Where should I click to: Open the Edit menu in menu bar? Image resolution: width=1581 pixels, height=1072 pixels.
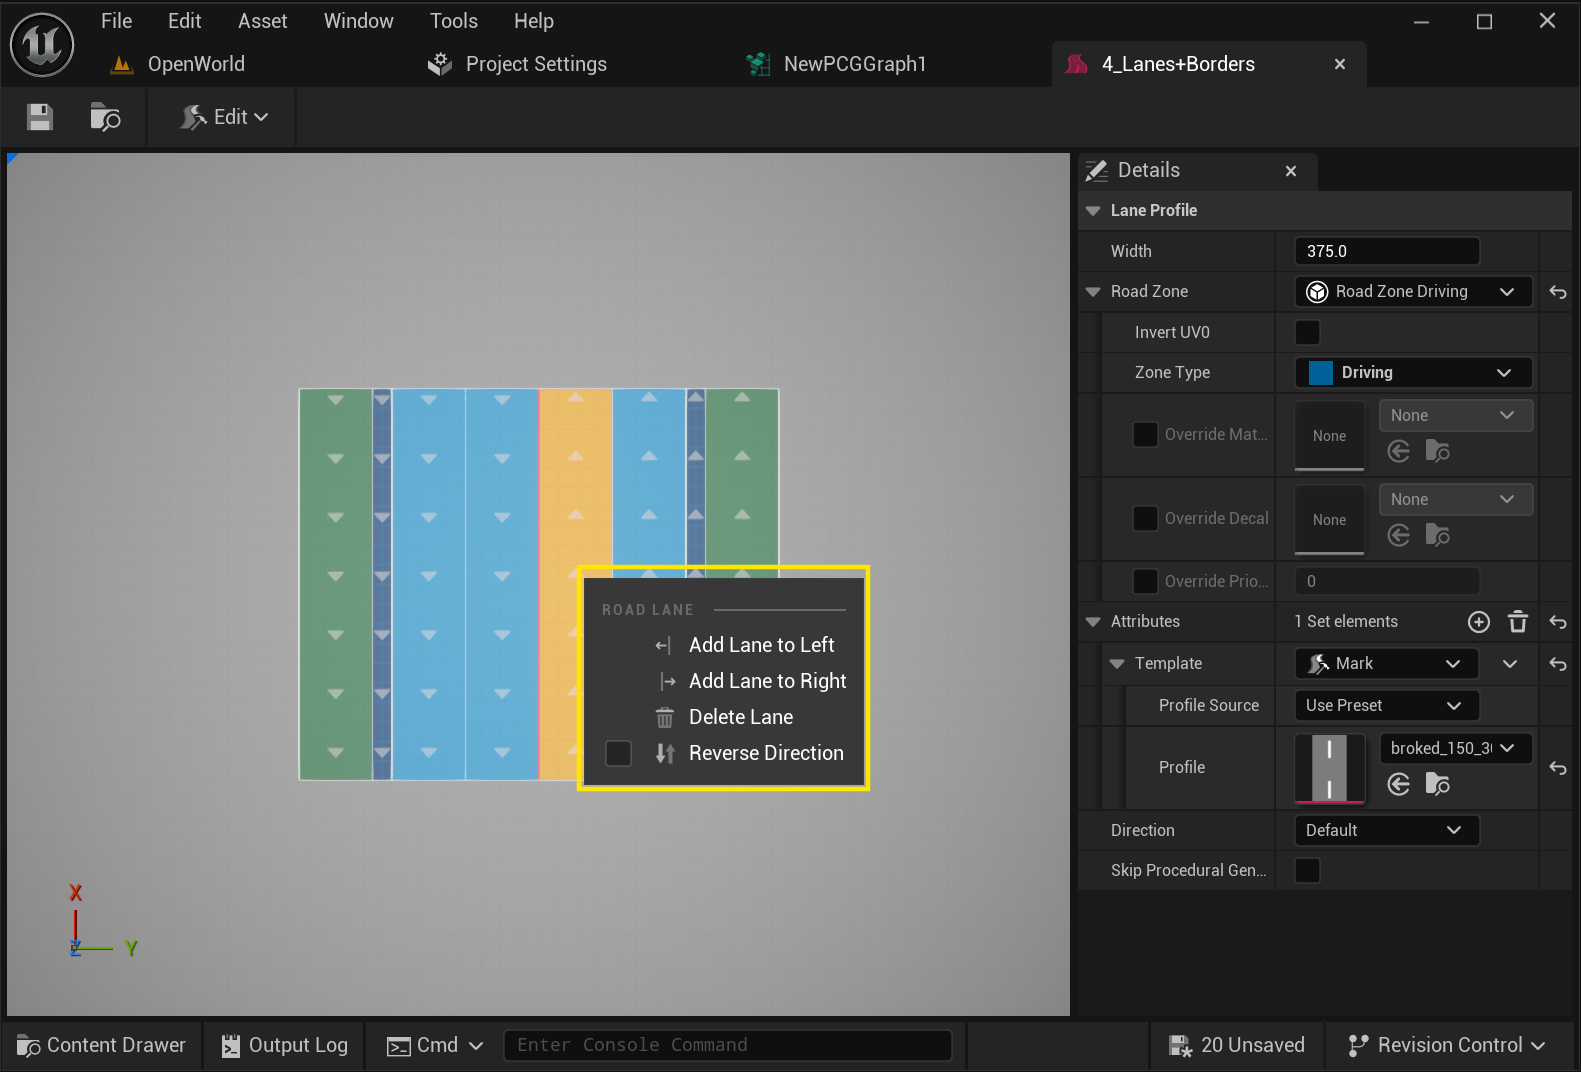pyautogui.click(x=184, y=21)
